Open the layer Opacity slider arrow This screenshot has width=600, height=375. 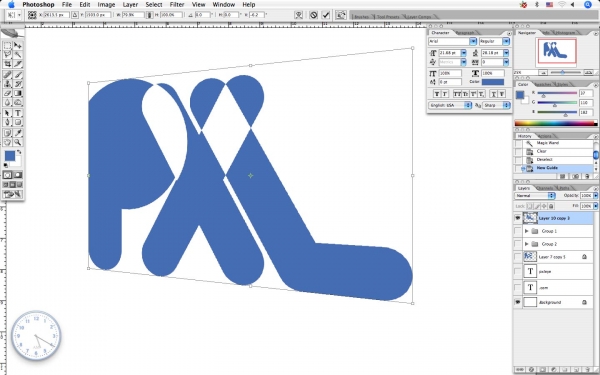click(x=595, y=196)
